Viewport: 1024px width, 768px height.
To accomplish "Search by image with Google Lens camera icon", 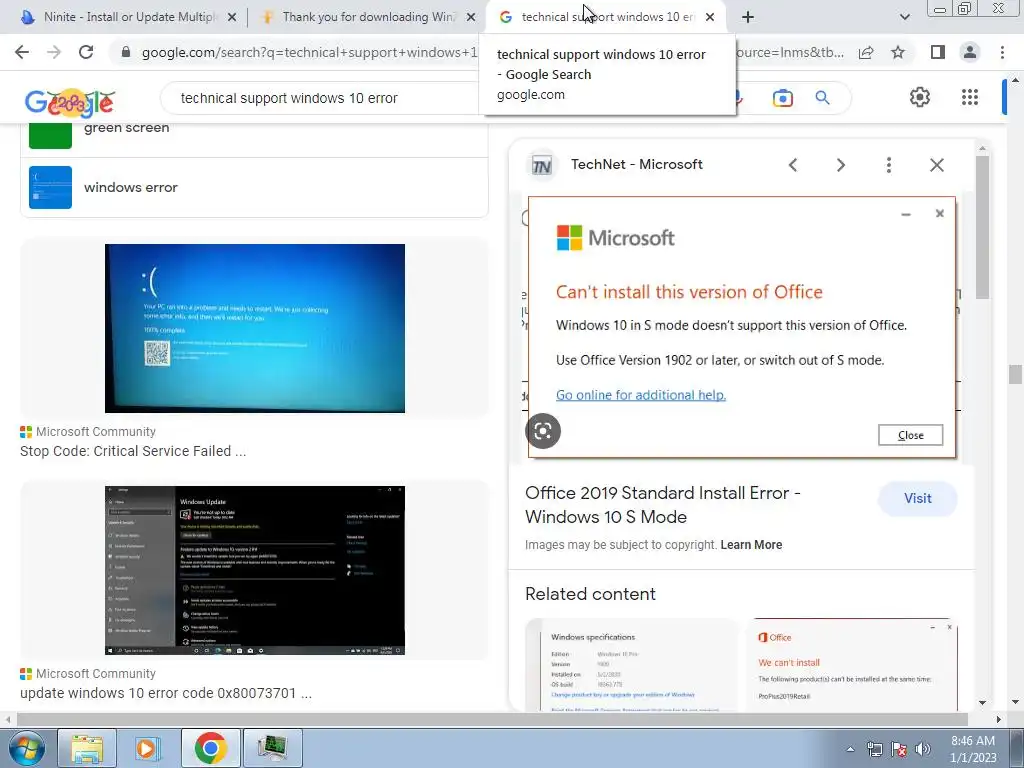I will [782, 98].
